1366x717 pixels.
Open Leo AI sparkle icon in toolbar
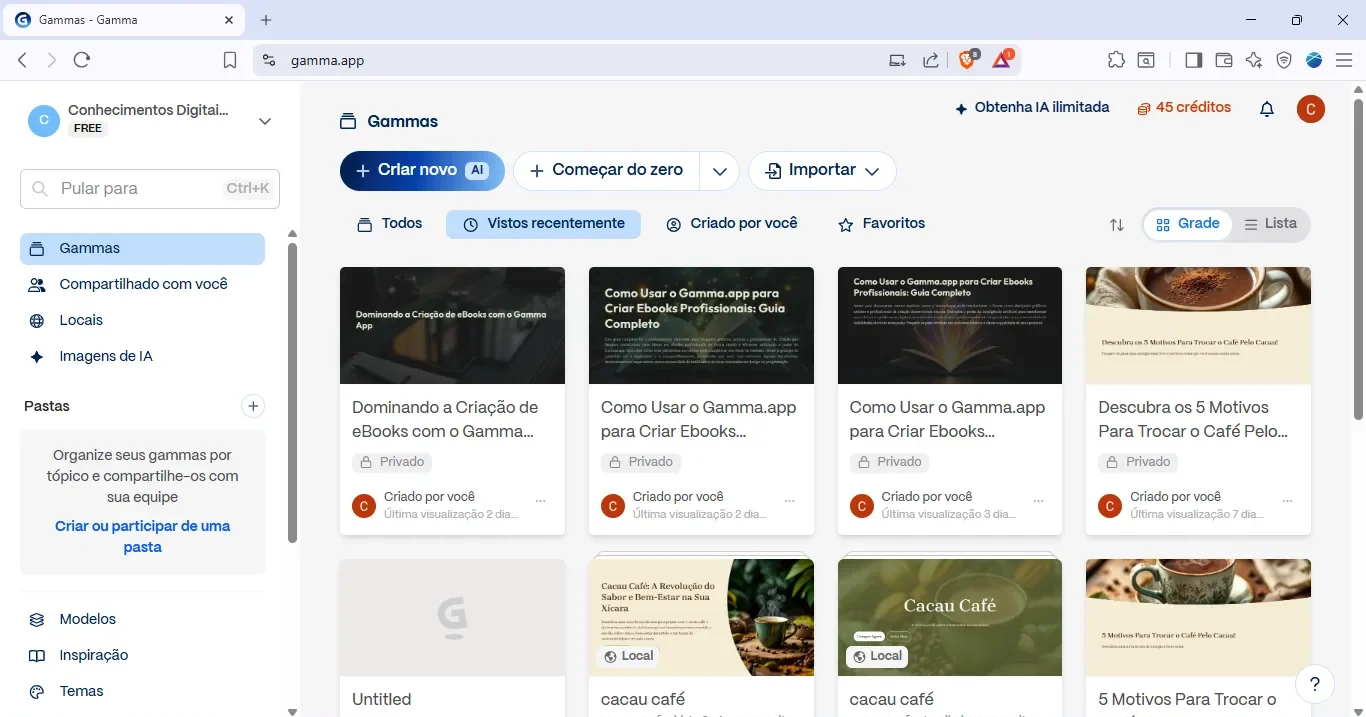[x=1254, y=60]
